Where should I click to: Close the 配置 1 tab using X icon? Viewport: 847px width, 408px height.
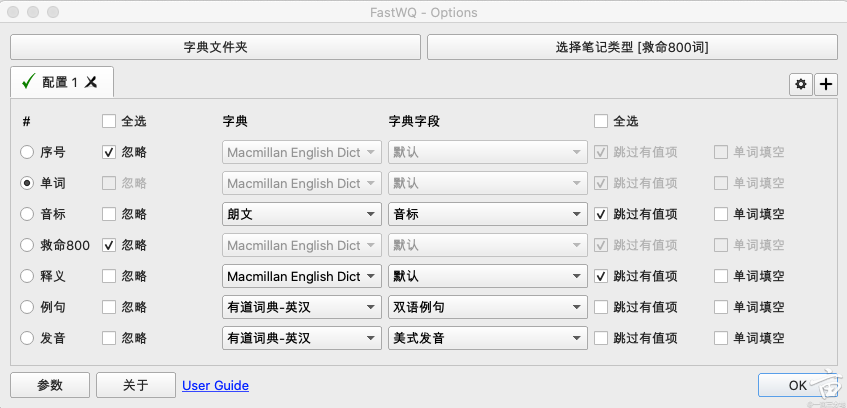[x=91, y=82]
